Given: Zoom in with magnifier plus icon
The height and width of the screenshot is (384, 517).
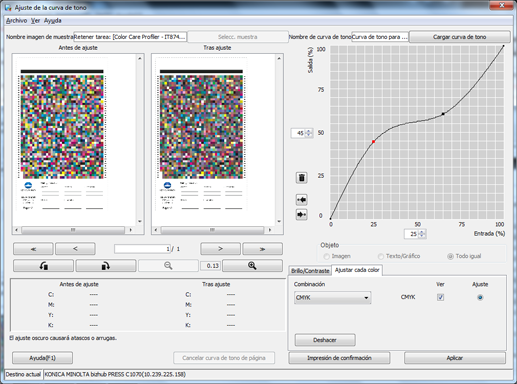Looking at the screenshot, I should tap(252, 266).
